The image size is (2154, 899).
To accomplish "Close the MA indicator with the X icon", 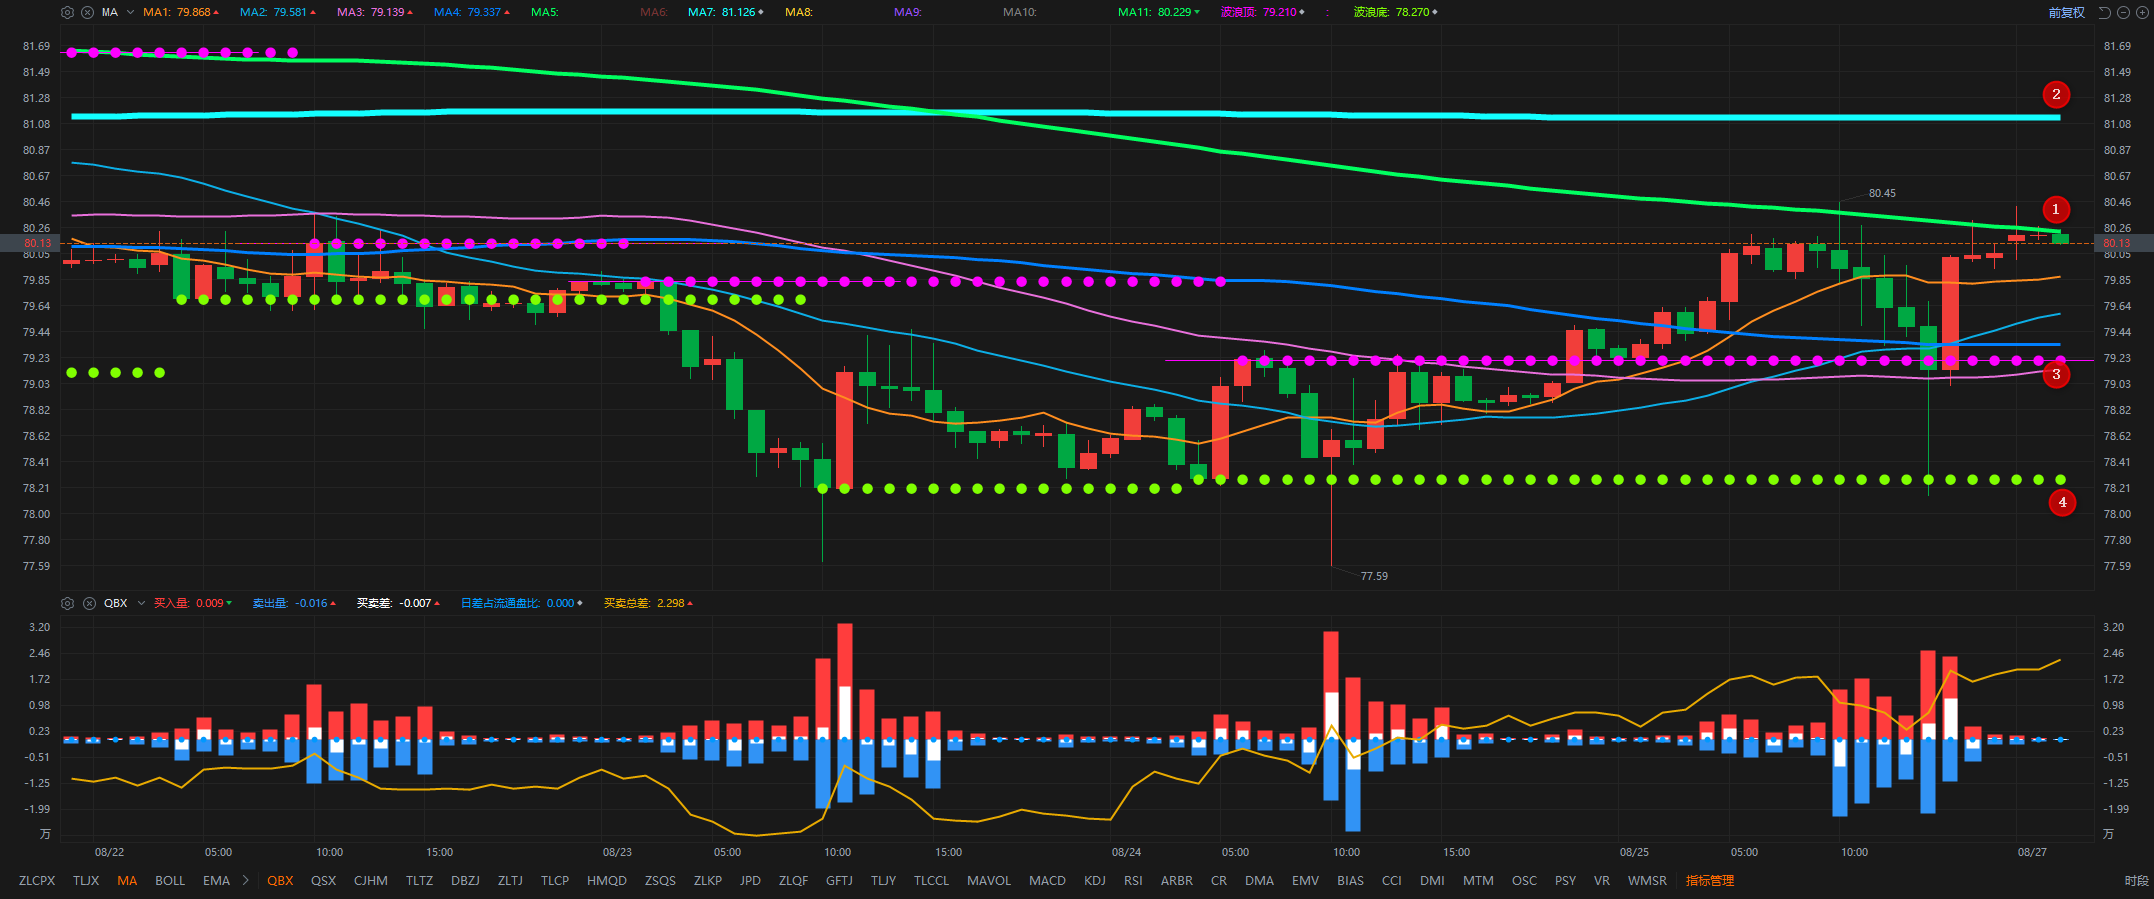I will [87, 12].
